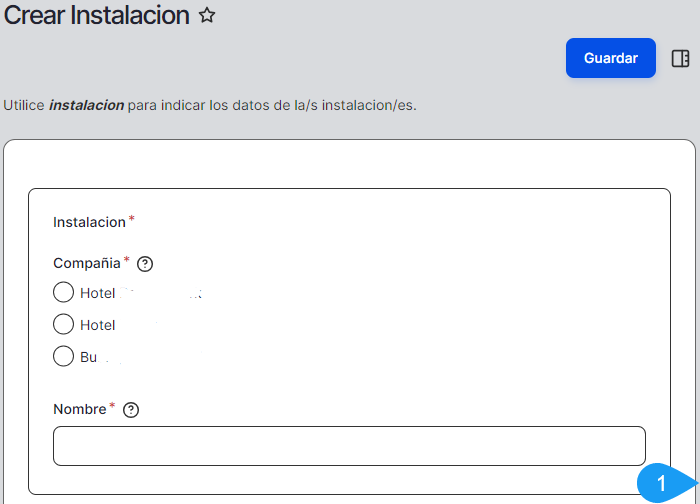The image size is (700, 504).
Task: Toggle the side panel layout icon
Action: coord(680,58)
